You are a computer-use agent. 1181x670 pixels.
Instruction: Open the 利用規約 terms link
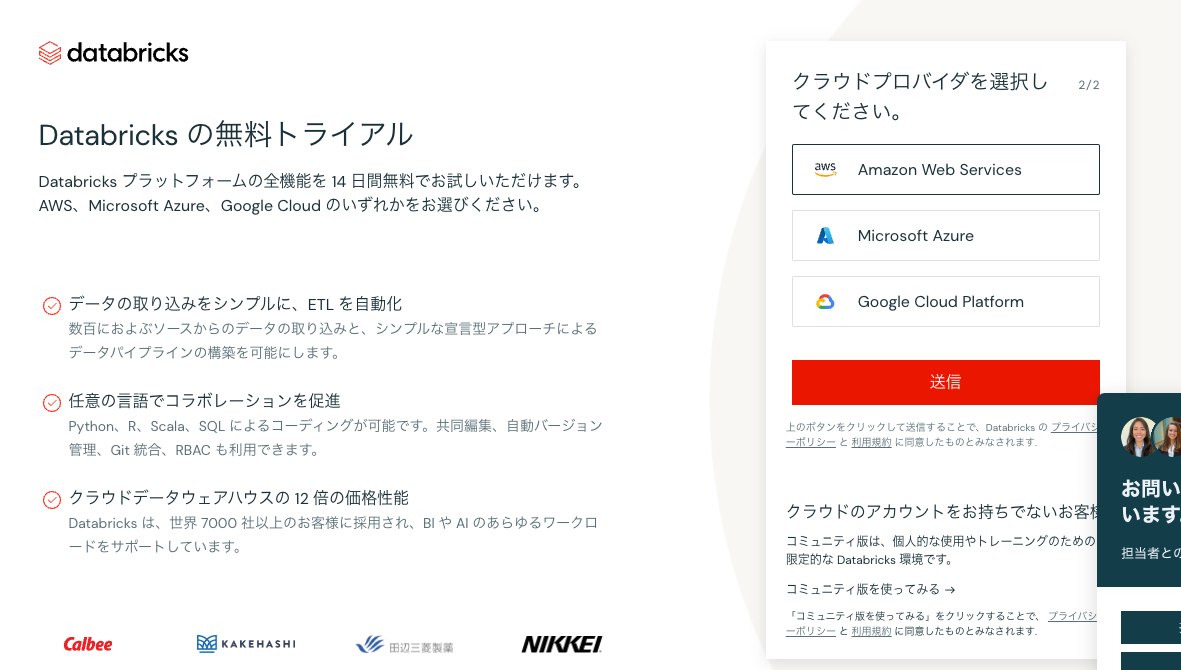(871, 441)
